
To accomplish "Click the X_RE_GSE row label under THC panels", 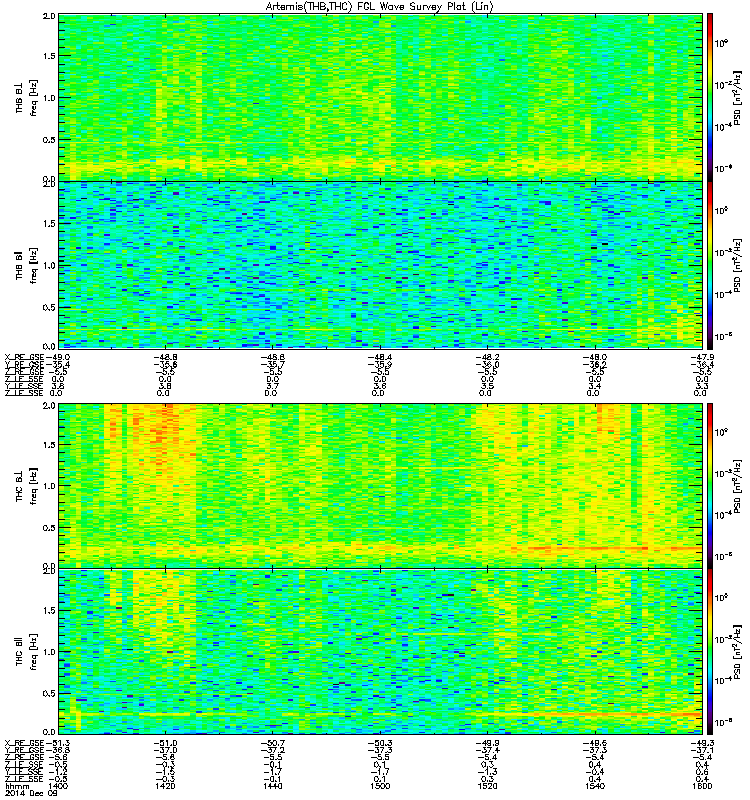I will [24, 743].
